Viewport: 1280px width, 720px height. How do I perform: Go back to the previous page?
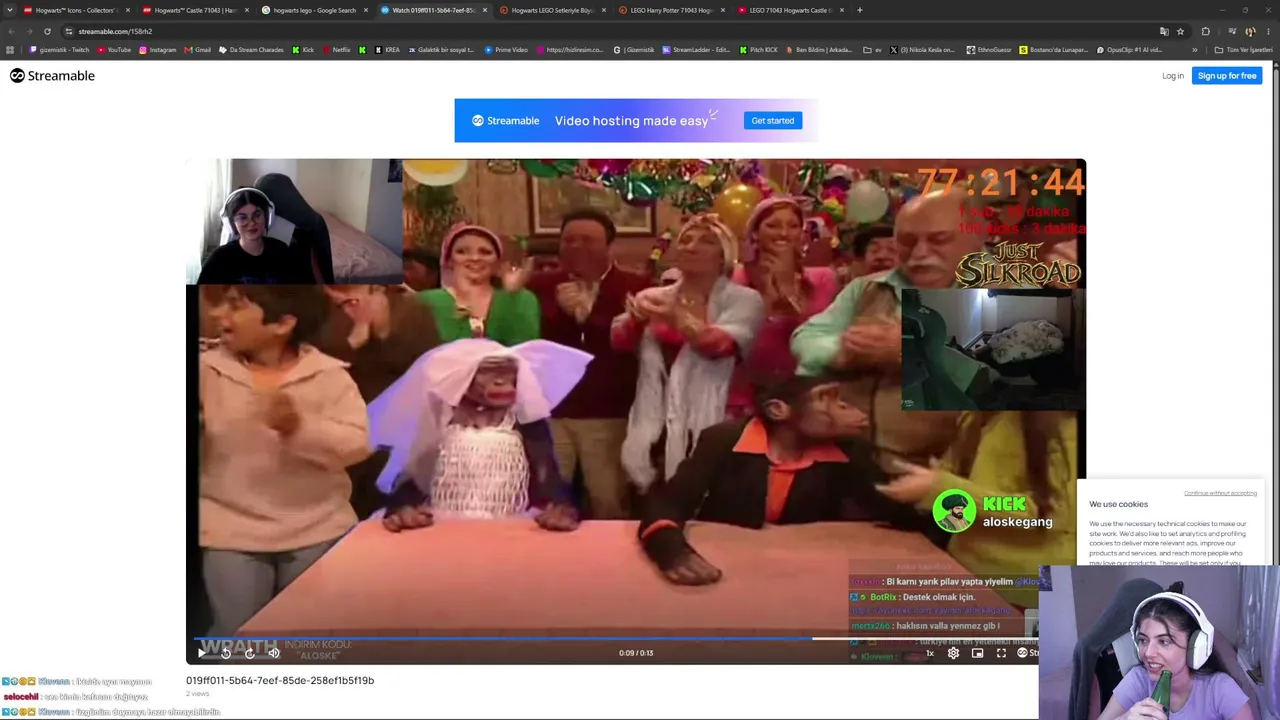point(11,31)
